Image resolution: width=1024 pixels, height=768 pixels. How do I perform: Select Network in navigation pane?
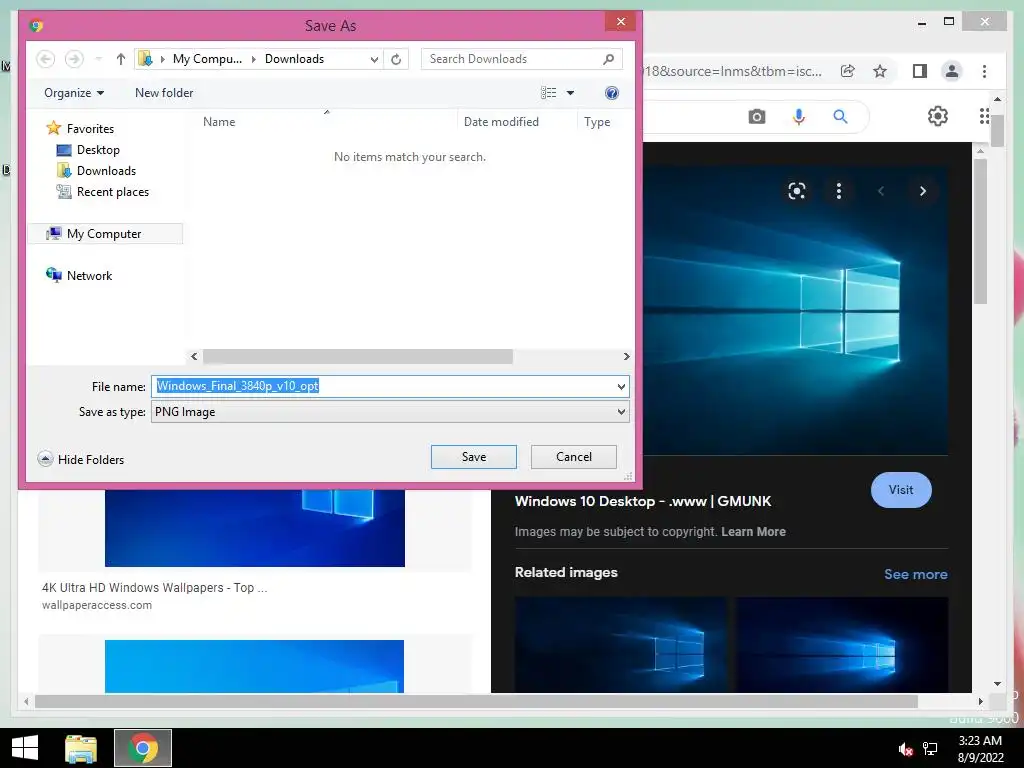pyautogui.click(x=79, y=276)
